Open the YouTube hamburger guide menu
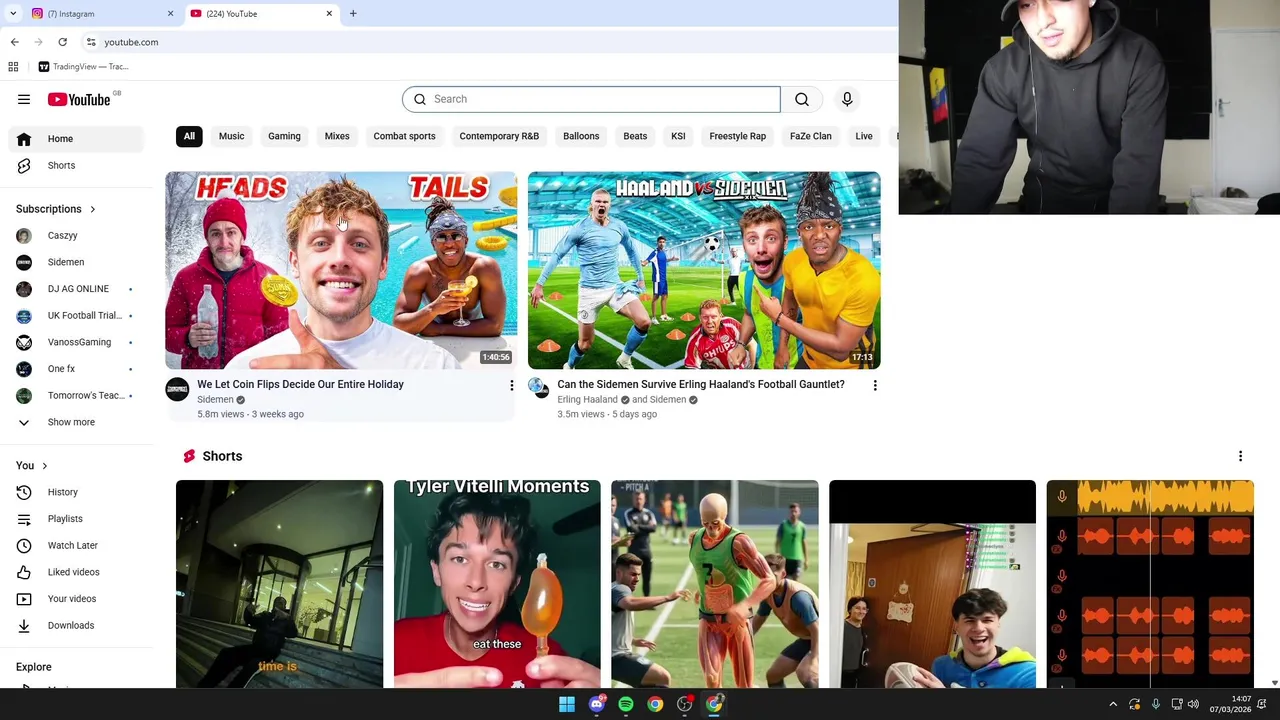 pos(24,99)
